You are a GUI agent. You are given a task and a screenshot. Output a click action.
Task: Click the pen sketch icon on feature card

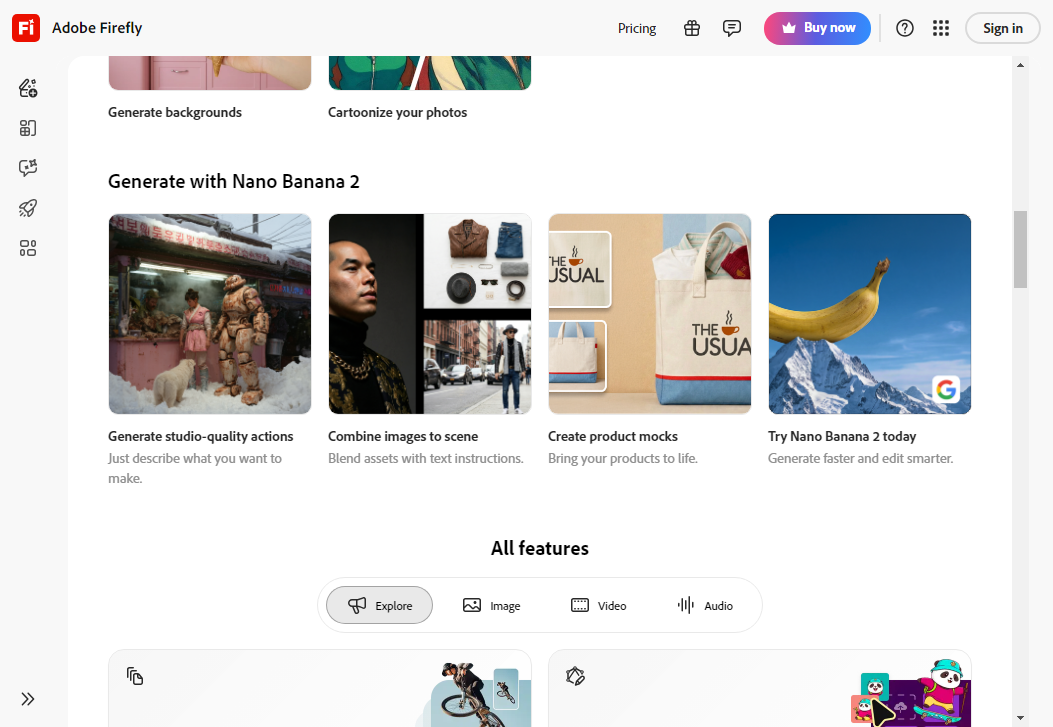tap(575, 675)
